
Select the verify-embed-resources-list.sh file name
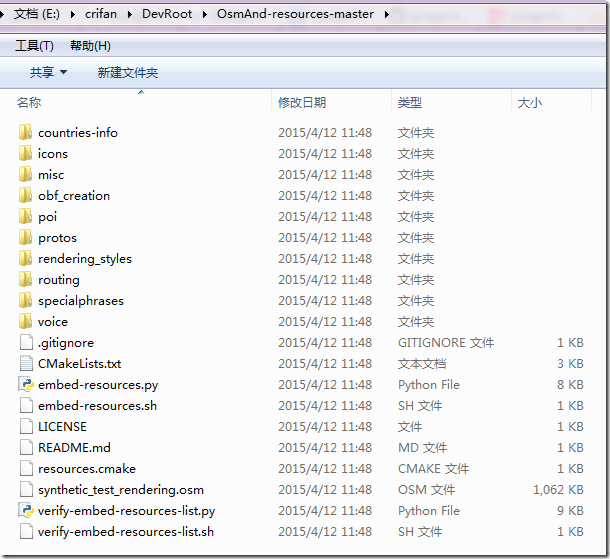click(126, 532)
